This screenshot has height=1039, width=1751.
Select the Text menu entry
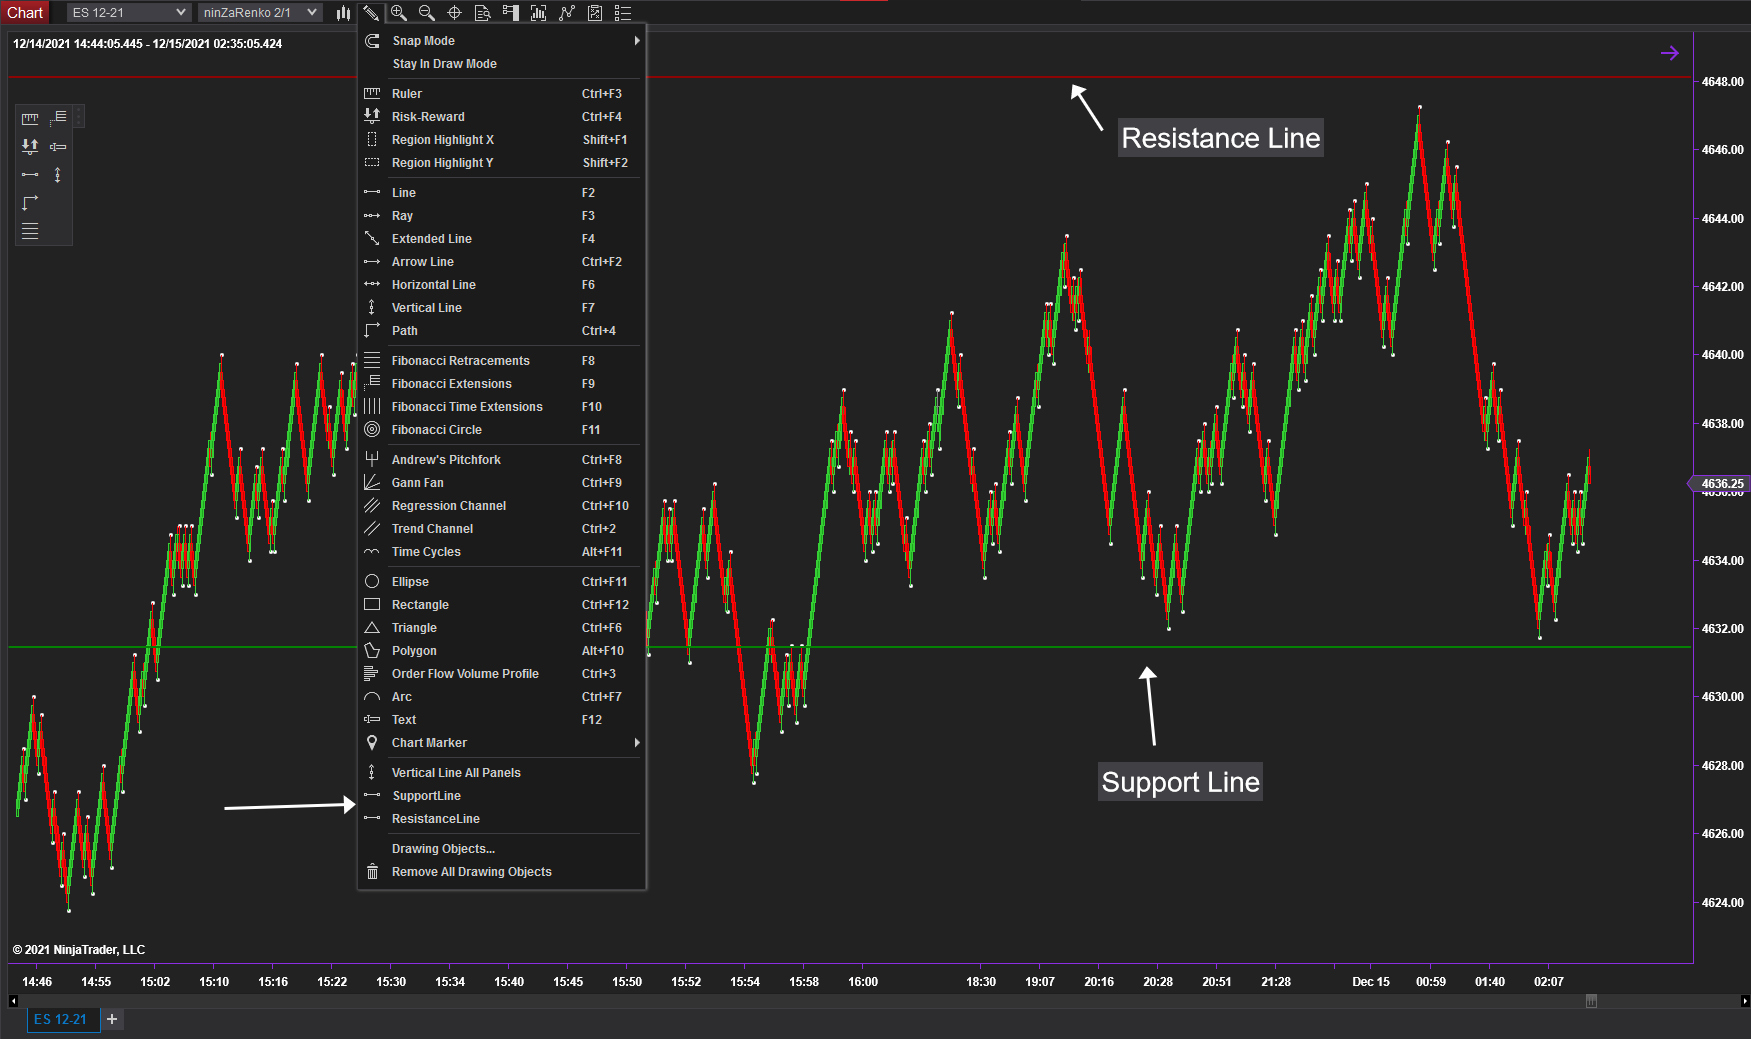tap(502, 720)
